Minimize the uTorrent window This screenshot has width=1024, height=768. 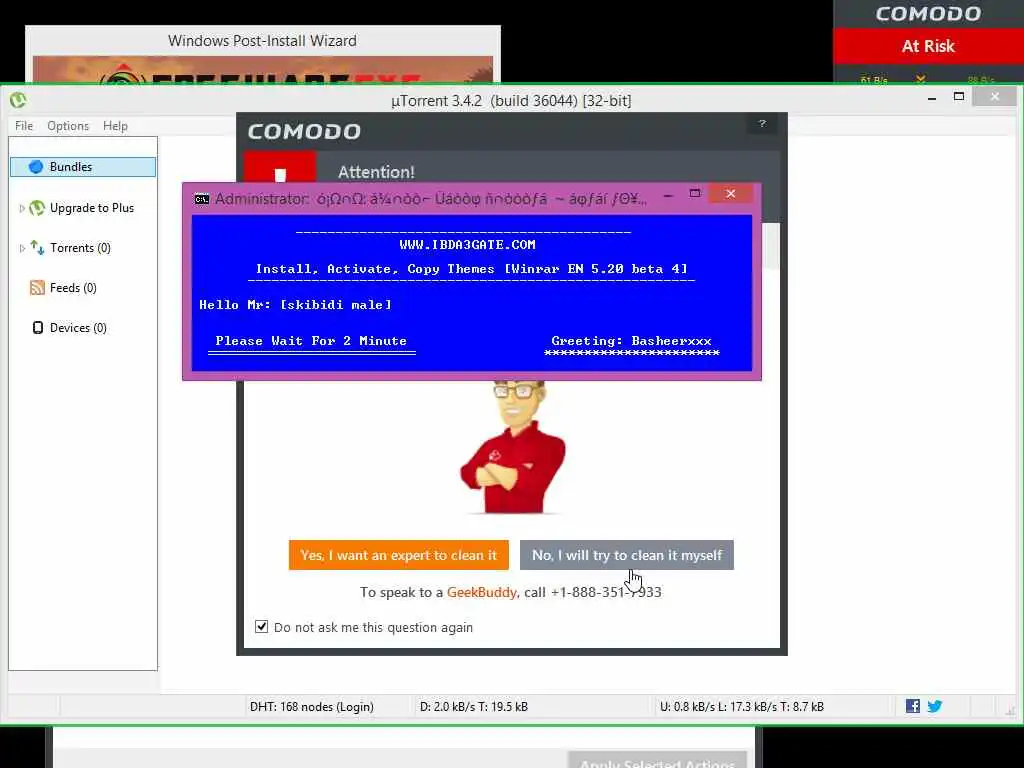pyautogui.click(x=932, y=98)
